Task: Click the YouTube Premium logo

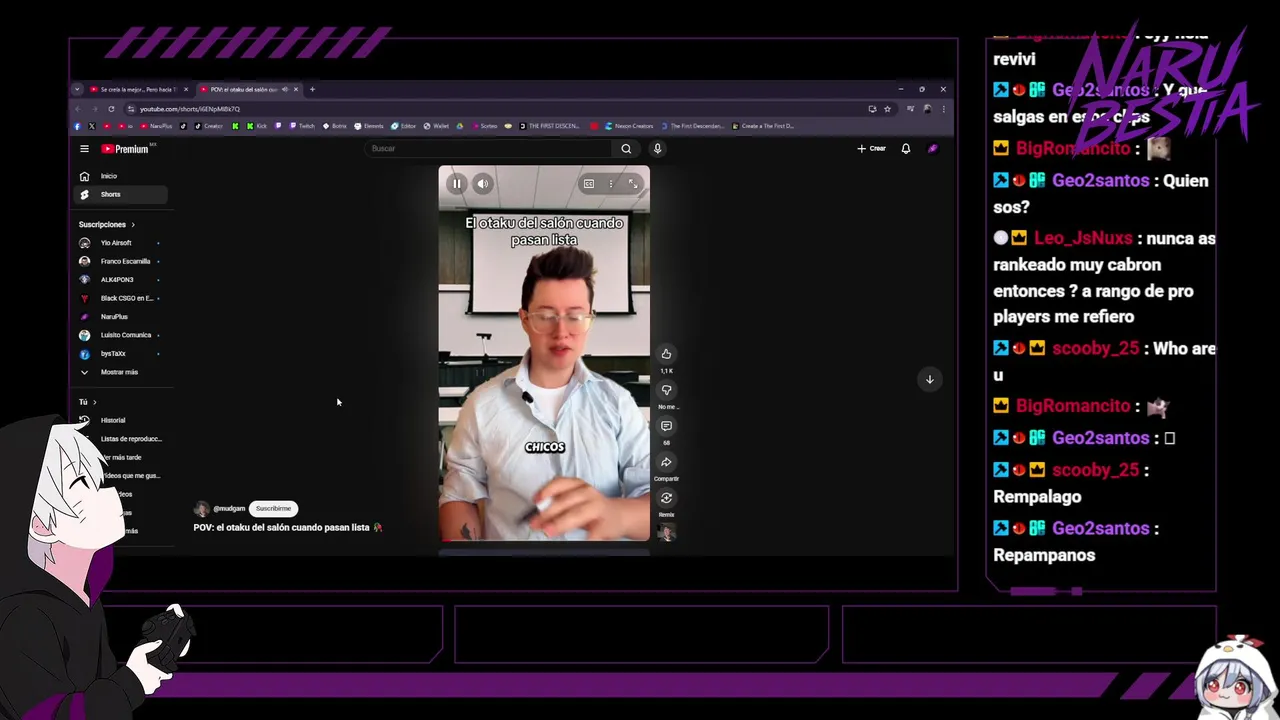Action: tap(125, 149)
